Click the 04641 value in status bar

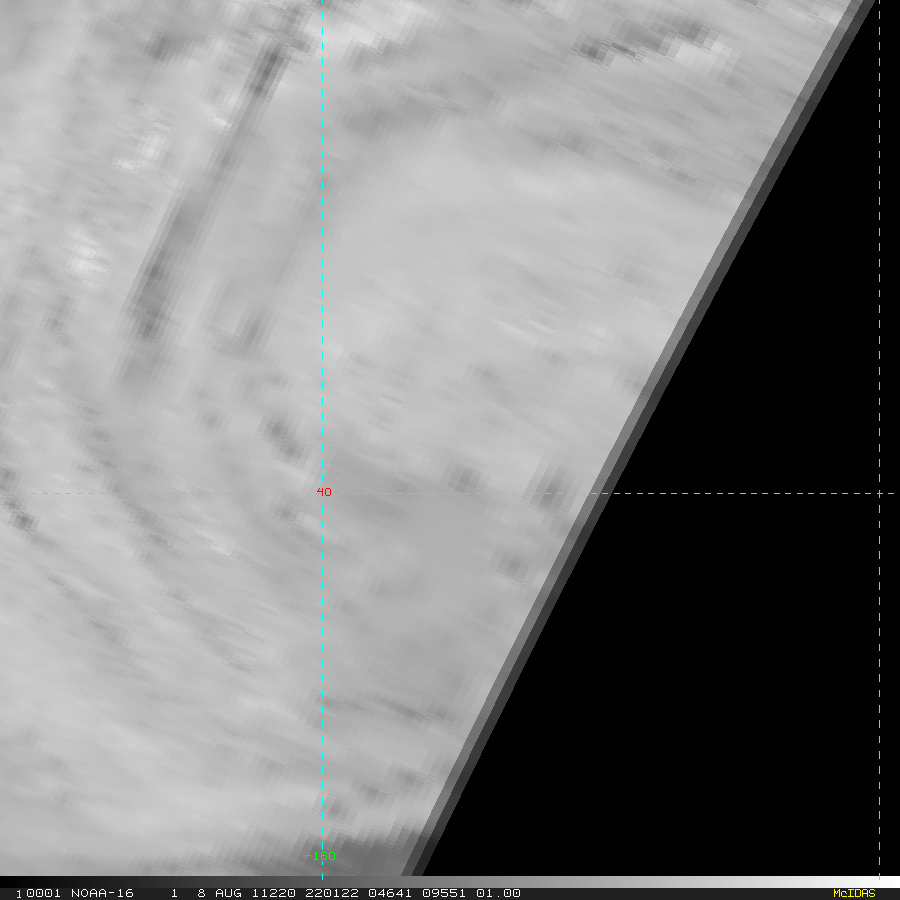[x=390, y=893]
